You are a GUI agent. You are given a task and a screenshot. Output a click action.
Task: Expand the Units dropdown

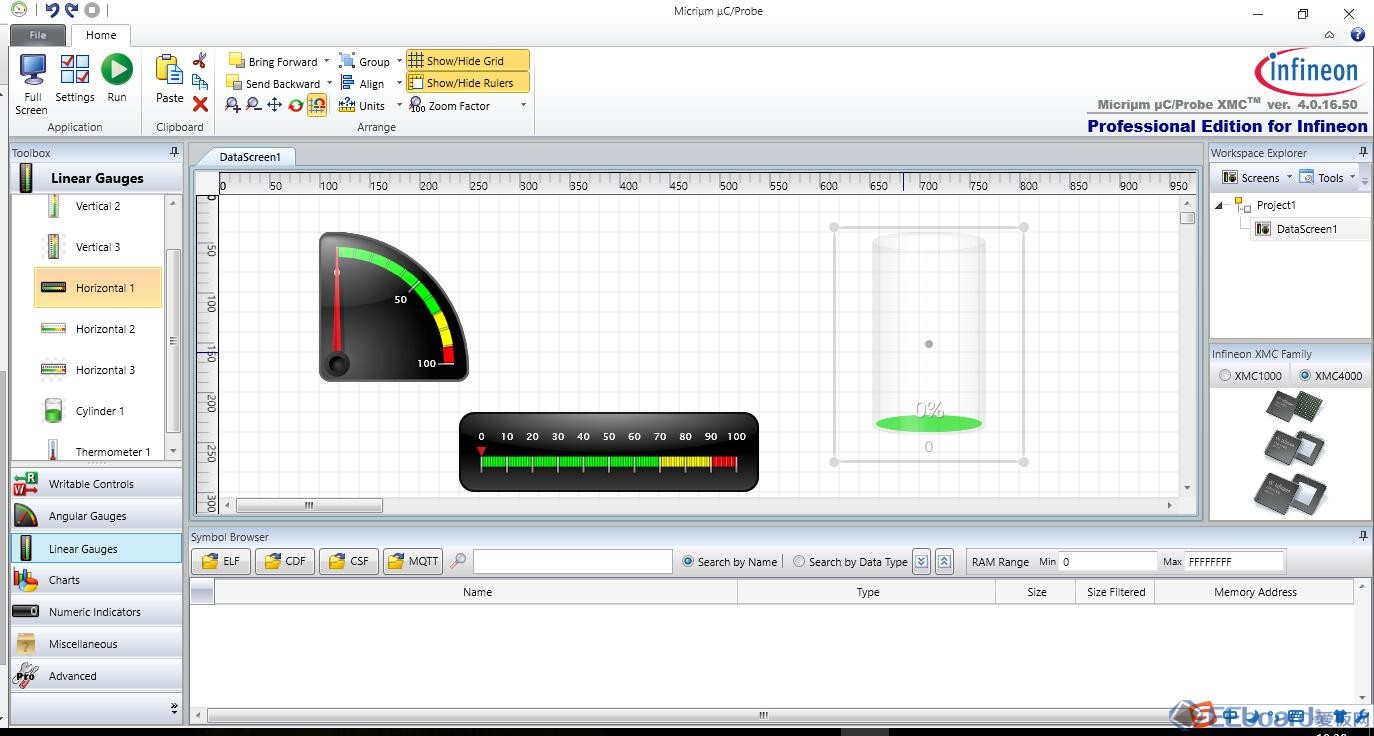[x=399, y=105]
